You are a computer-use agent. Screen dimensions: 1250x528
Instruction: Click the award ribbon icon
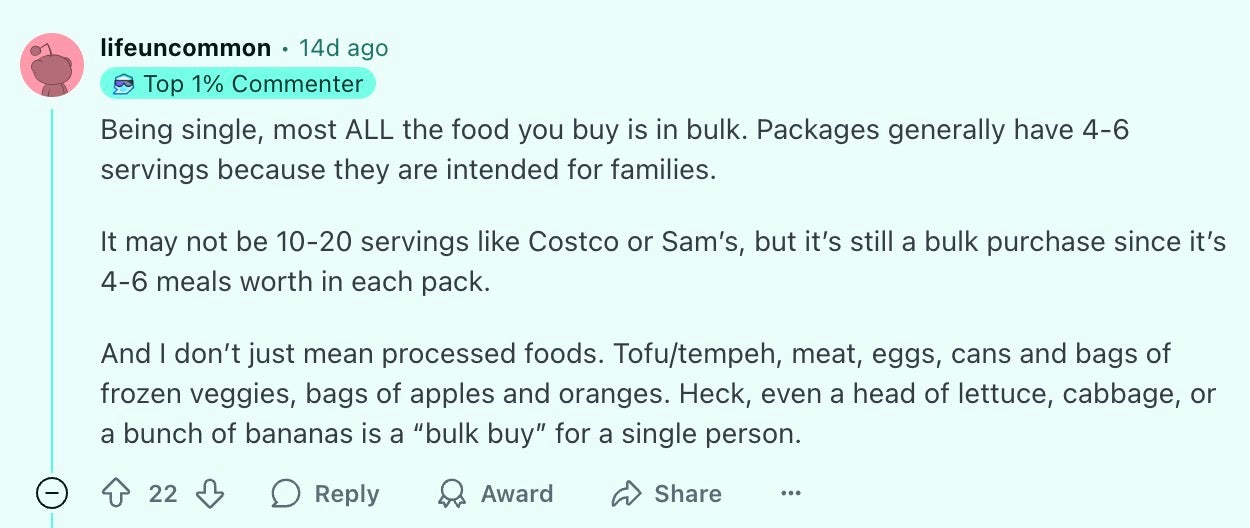tap(452, 493)
